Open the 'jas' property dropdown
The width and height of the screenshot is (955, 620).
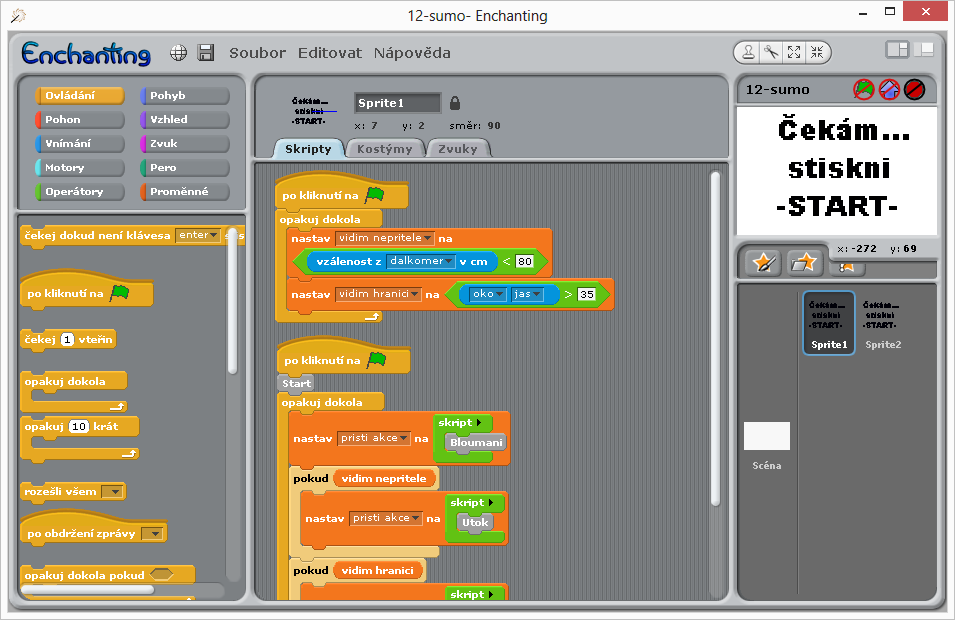527,294
